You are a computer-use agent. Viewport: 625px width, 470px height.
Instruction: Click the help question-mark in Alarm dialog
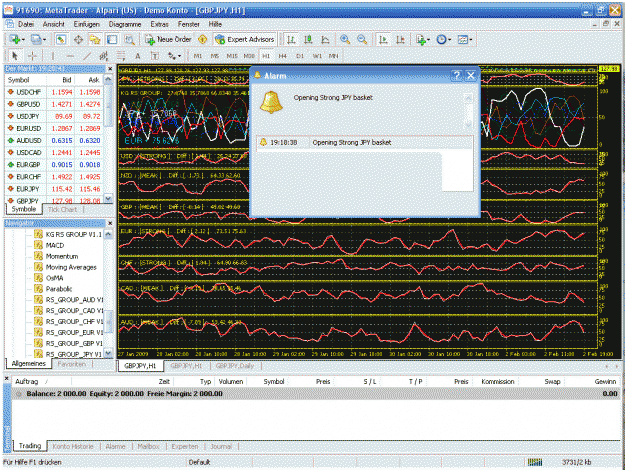pyautogui.click(x=457, y=75)
